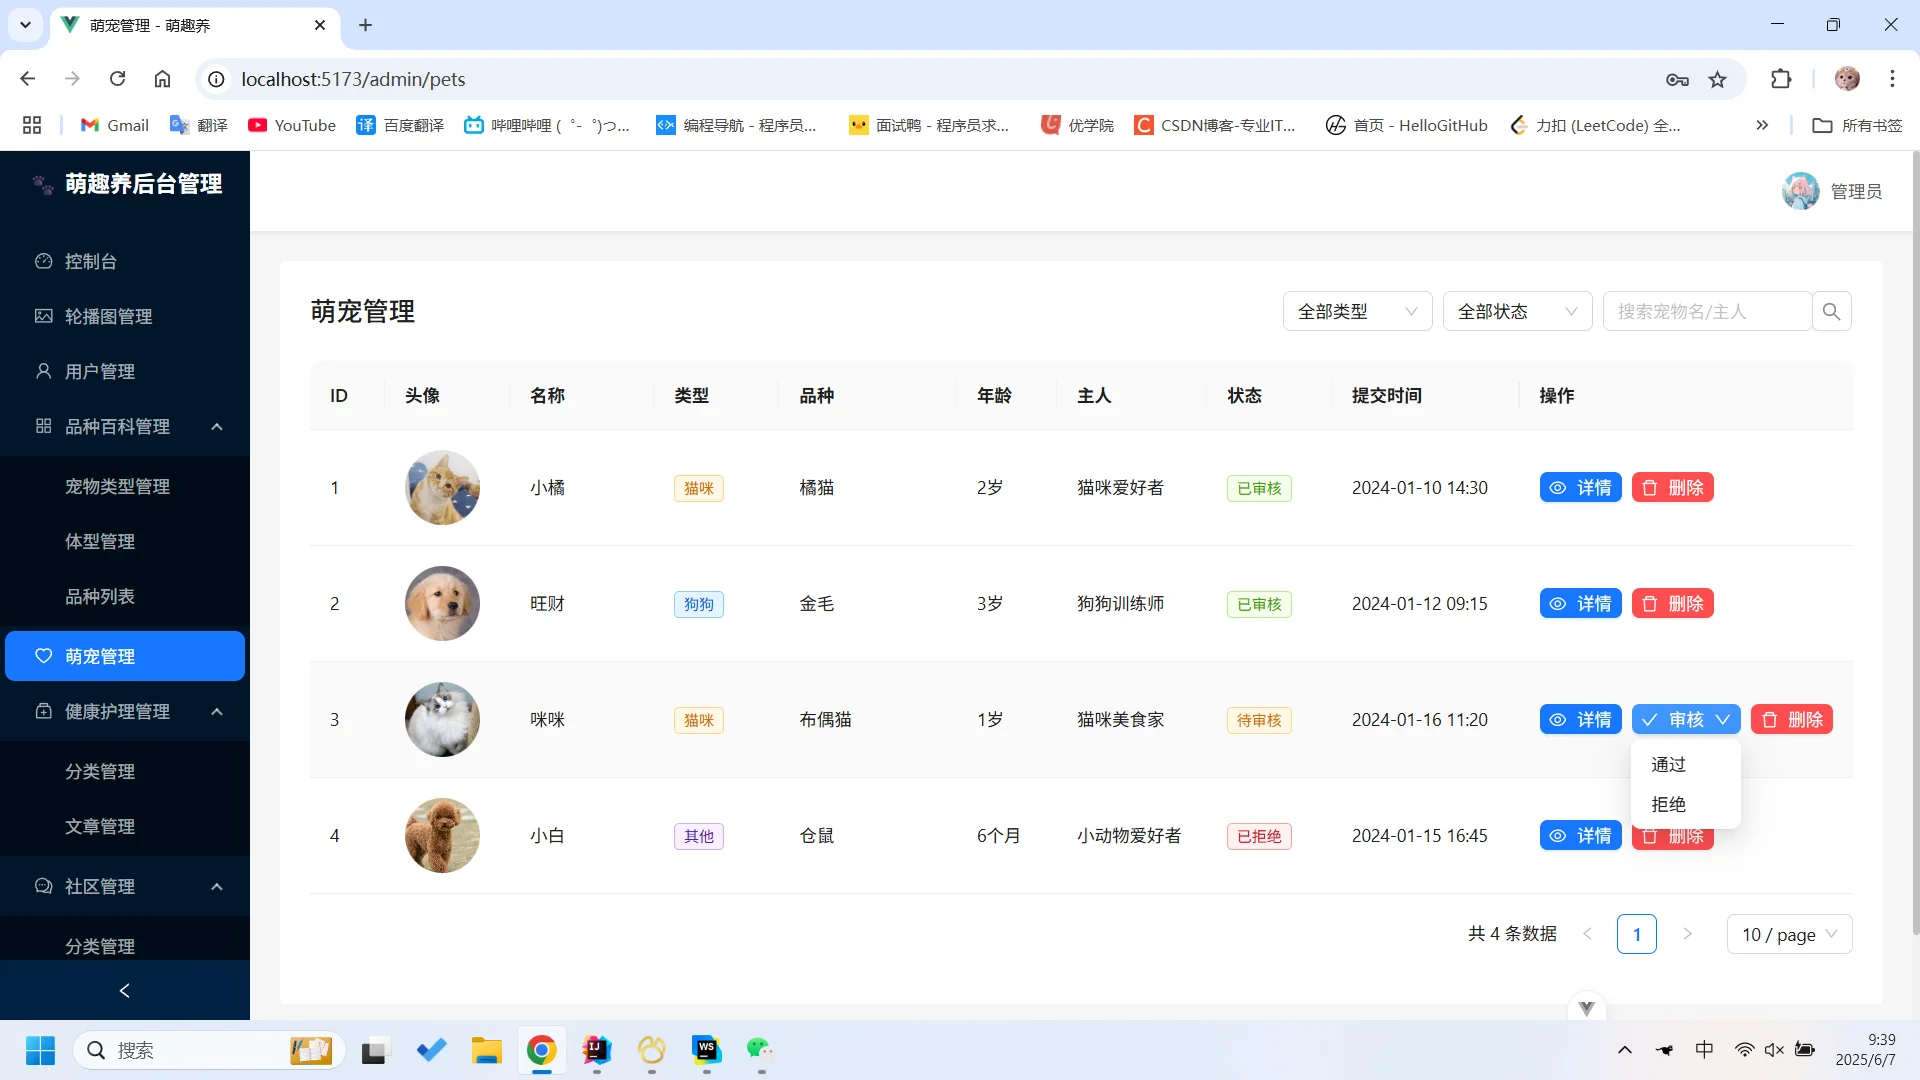The image size is (1920, 1080).
Task: Click the search magnifier icon button
Action: 1831,311
